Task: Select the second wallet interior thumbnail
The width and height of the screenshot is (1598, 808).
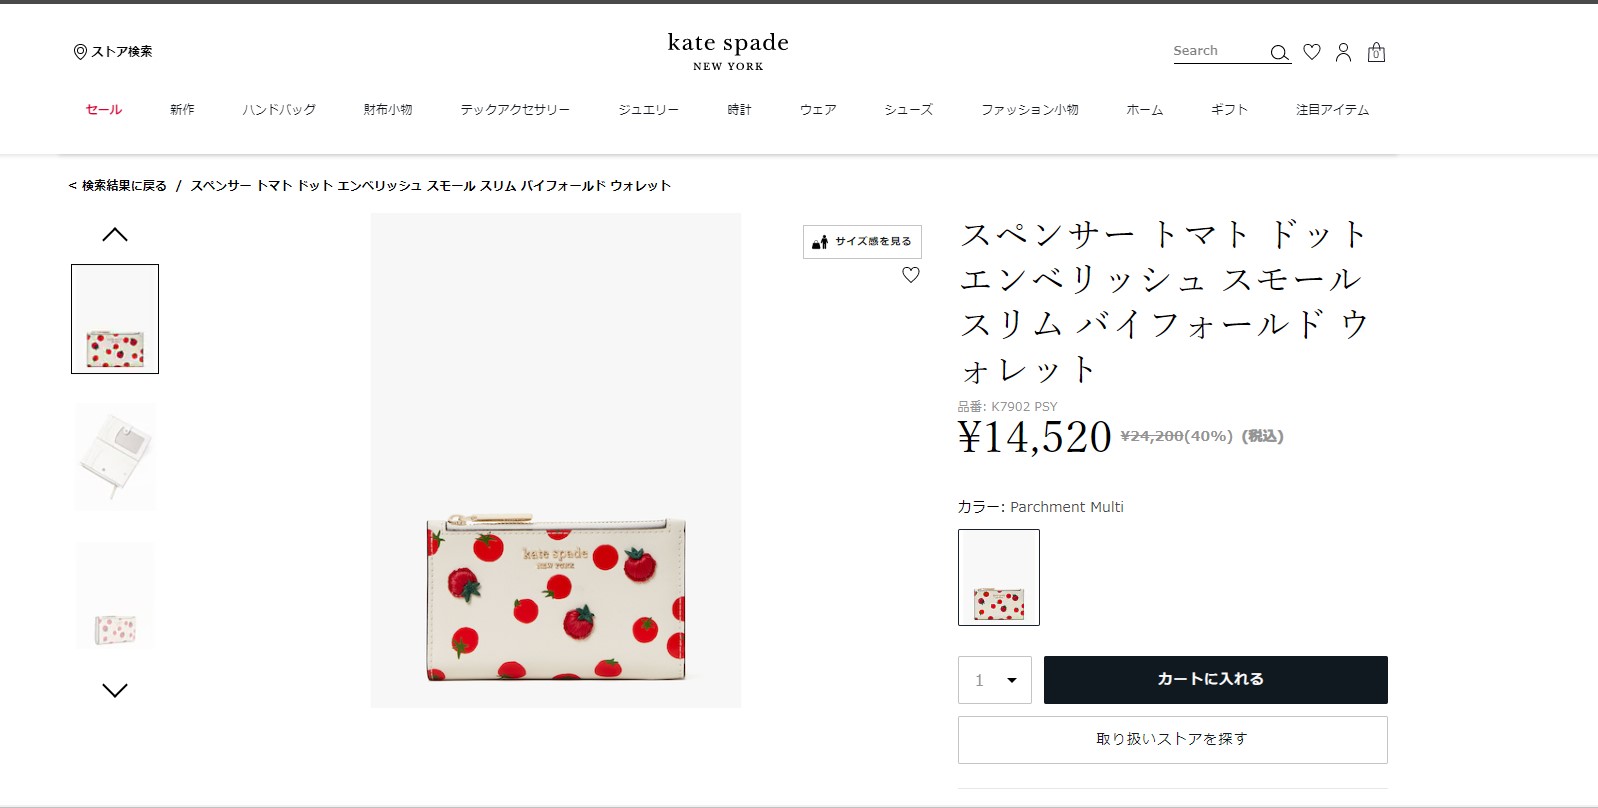Action: point(115,457)
